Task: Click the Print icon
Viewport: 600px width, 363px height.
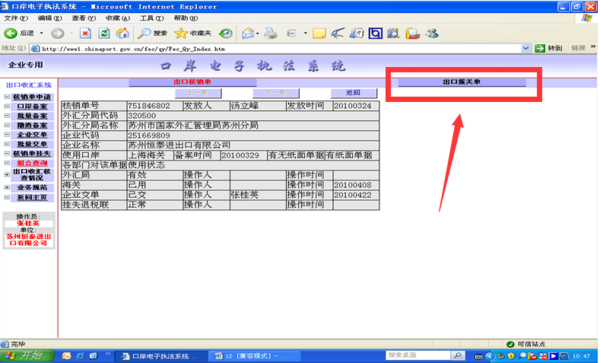Action: point(271,34)
